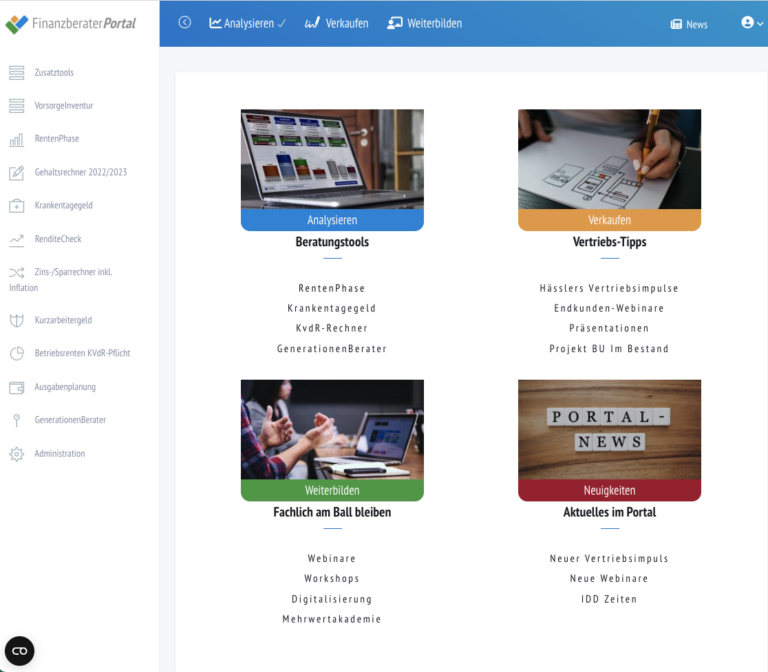Screen dimensions: 768x672
Task: Collapse sidebar with the back arrow icon
Action: 185,23
